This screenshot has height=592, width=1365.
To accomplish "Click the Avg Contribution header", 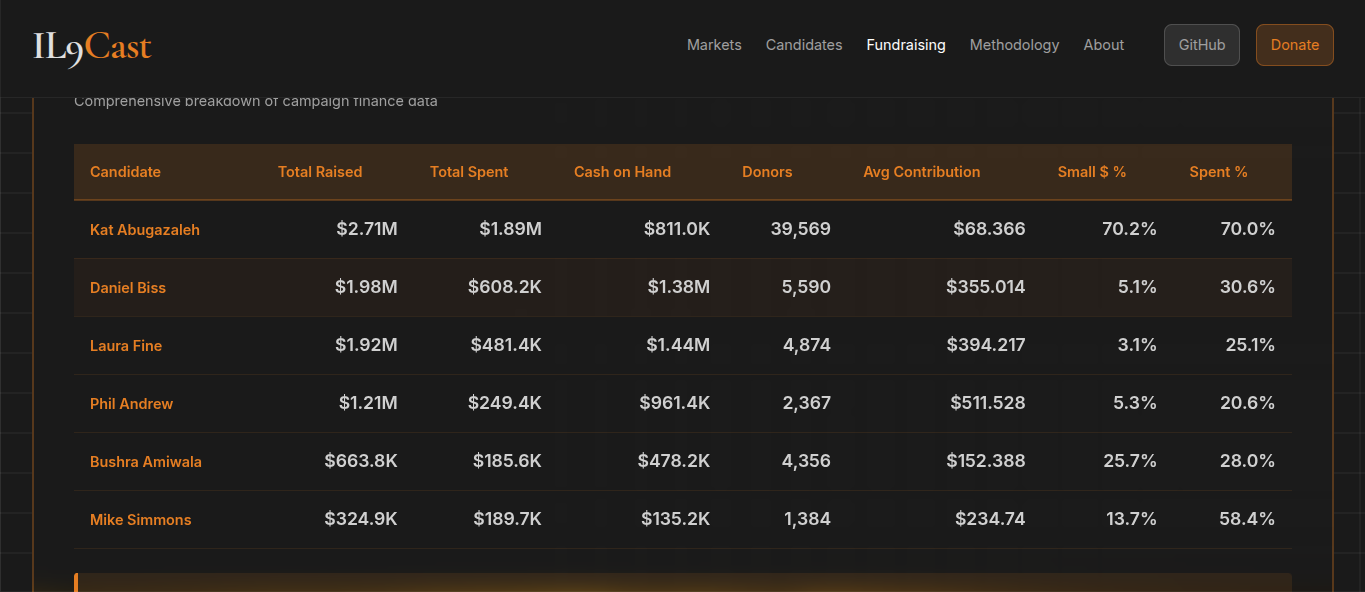I will (x=921, y=172).
